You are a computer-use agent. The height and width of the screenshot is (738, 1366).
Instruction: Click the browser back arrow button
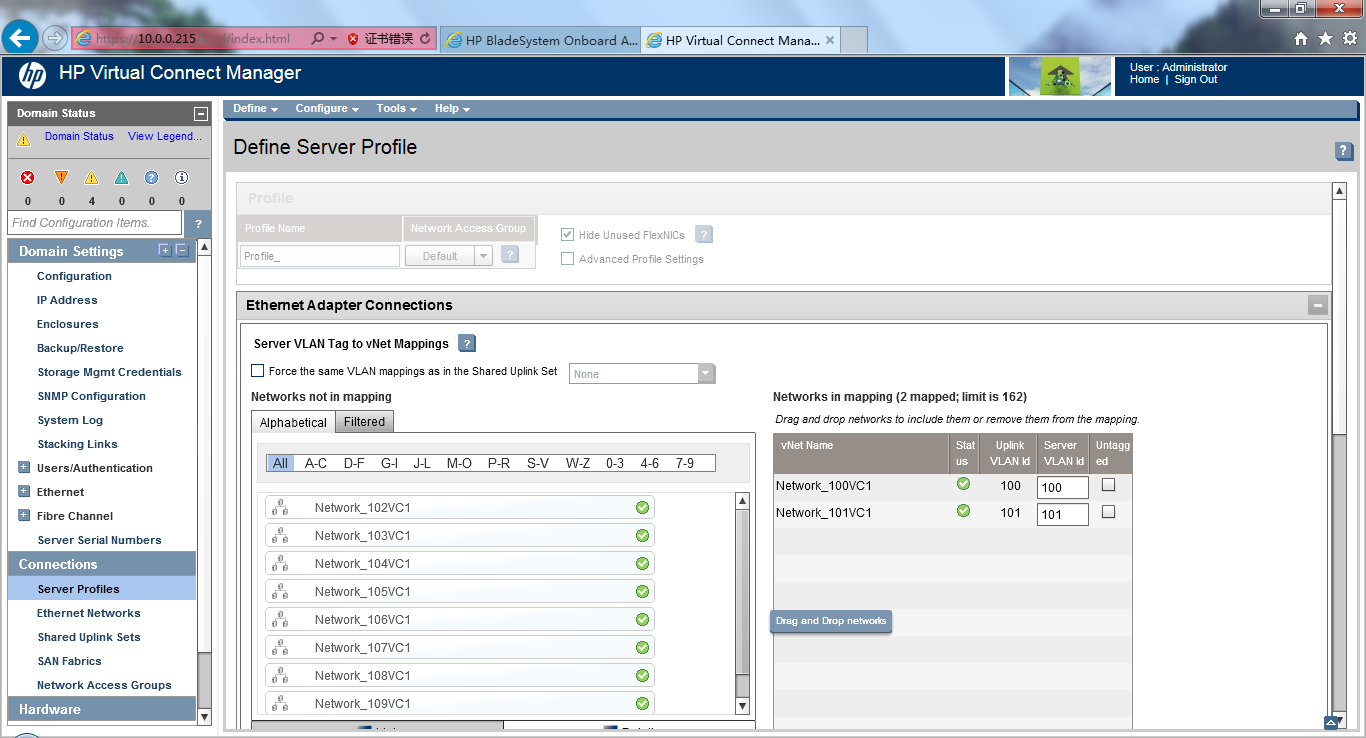click(x=20, y=38)
